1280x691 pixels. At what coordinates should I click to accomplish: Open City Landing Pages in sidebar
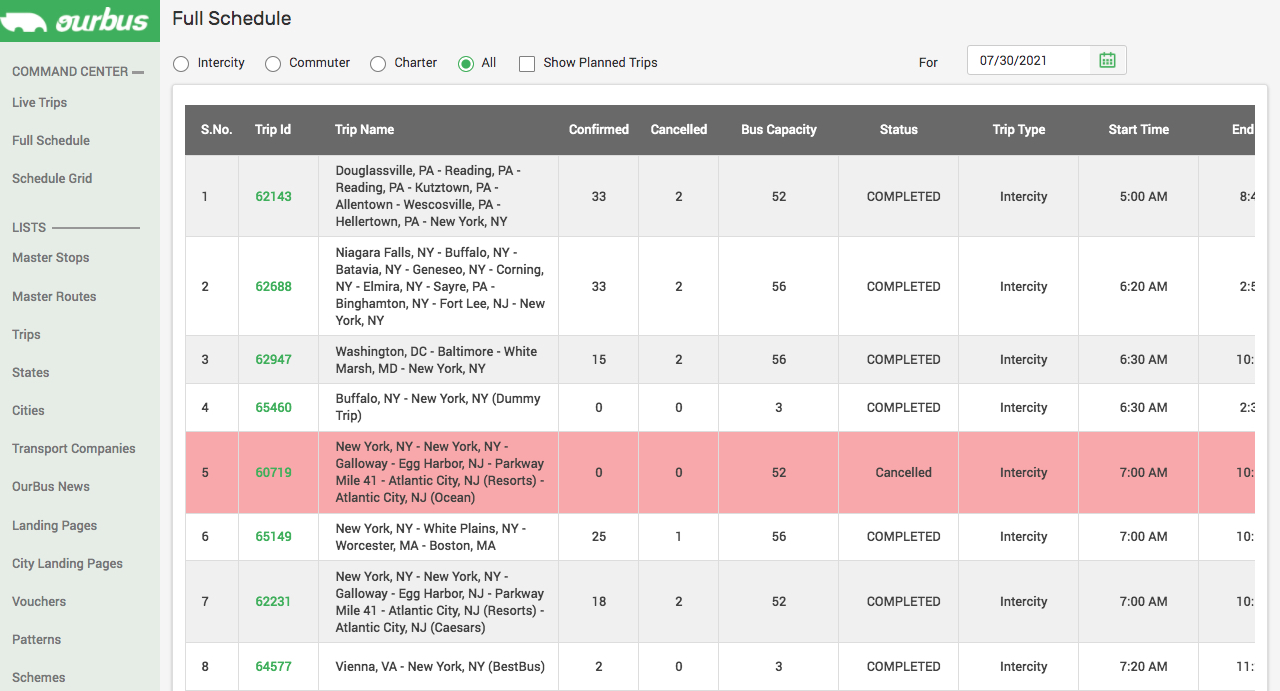(x=68, y=563)
